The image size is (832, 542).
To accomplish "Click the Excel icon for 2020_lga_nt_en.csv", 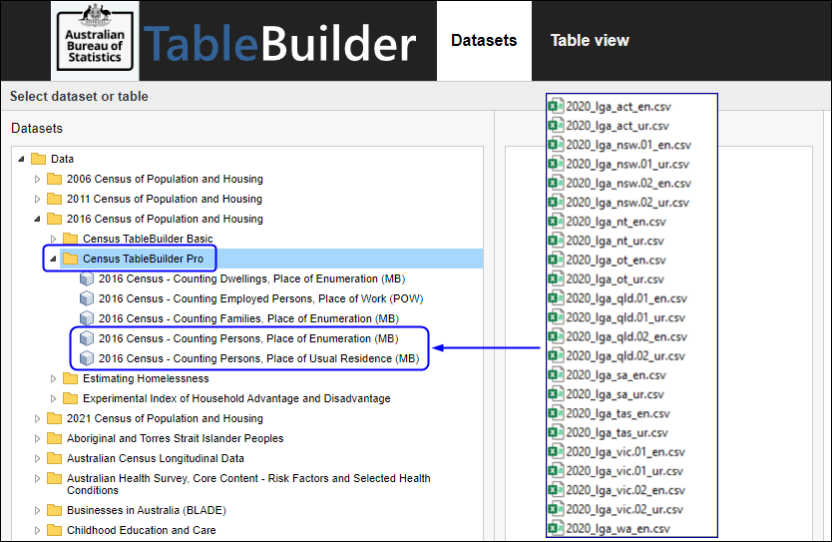I will click(x=556, y=221).
